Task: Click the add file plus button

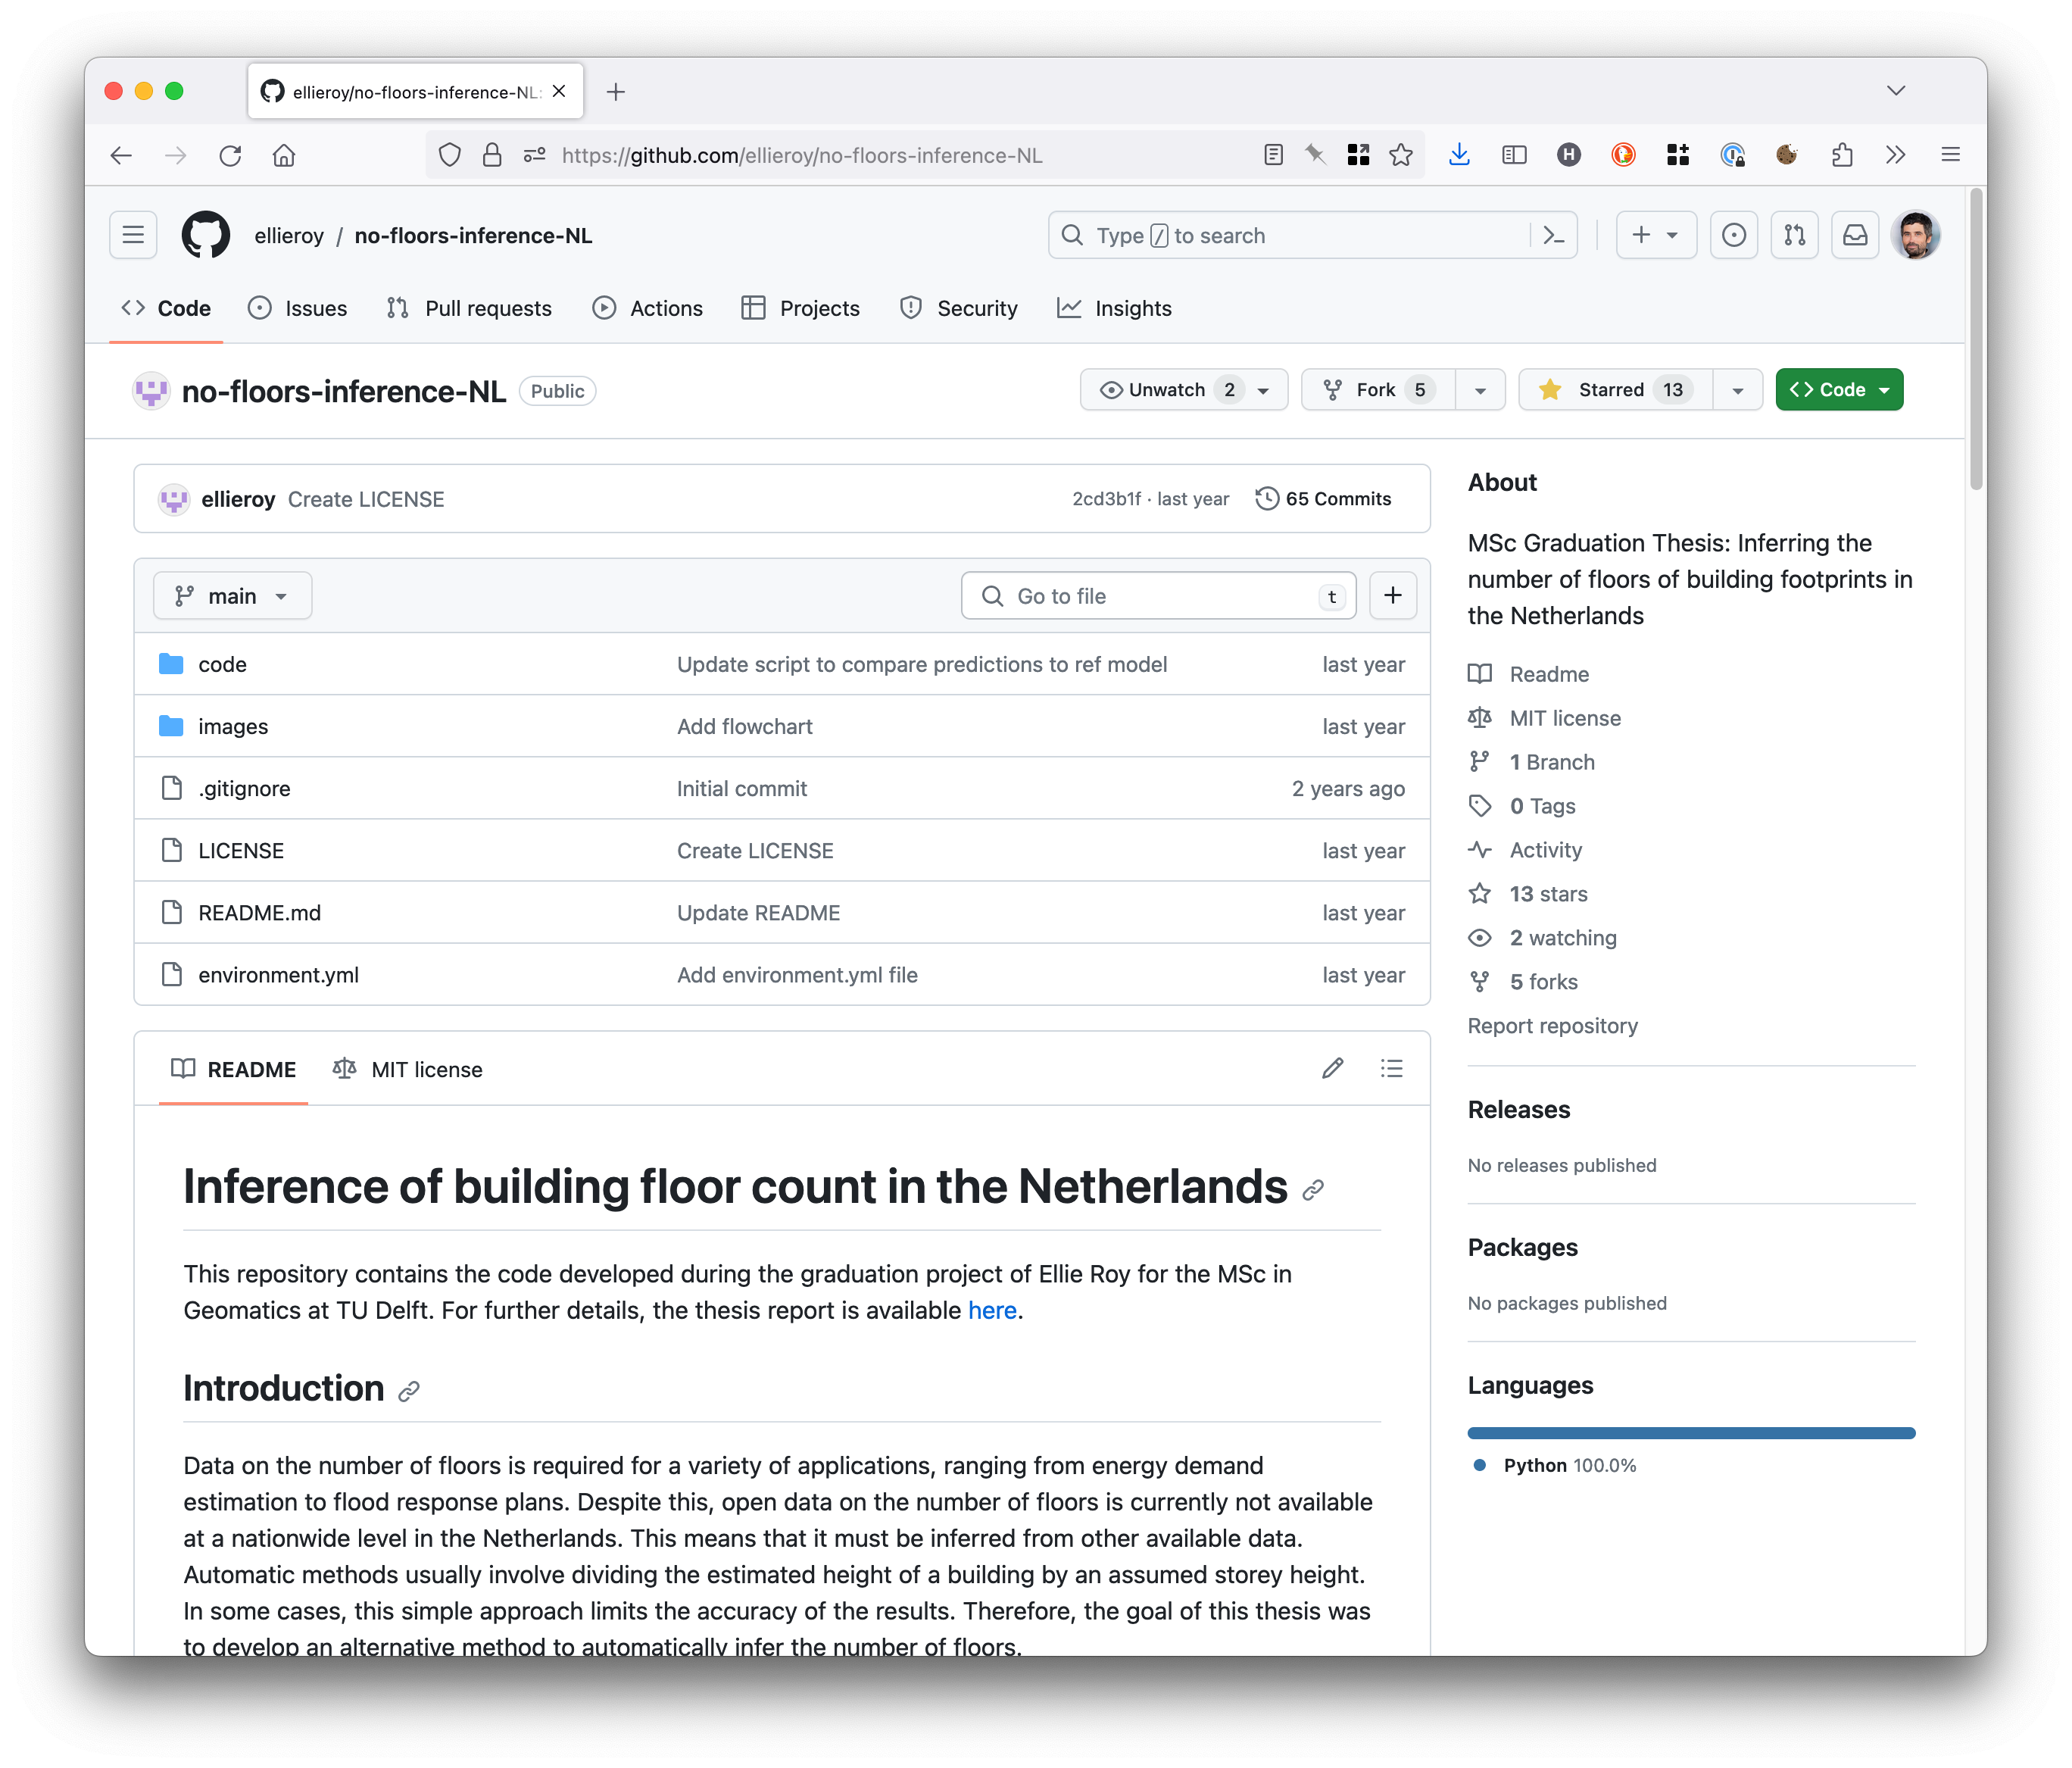Action: [1392, 596]
